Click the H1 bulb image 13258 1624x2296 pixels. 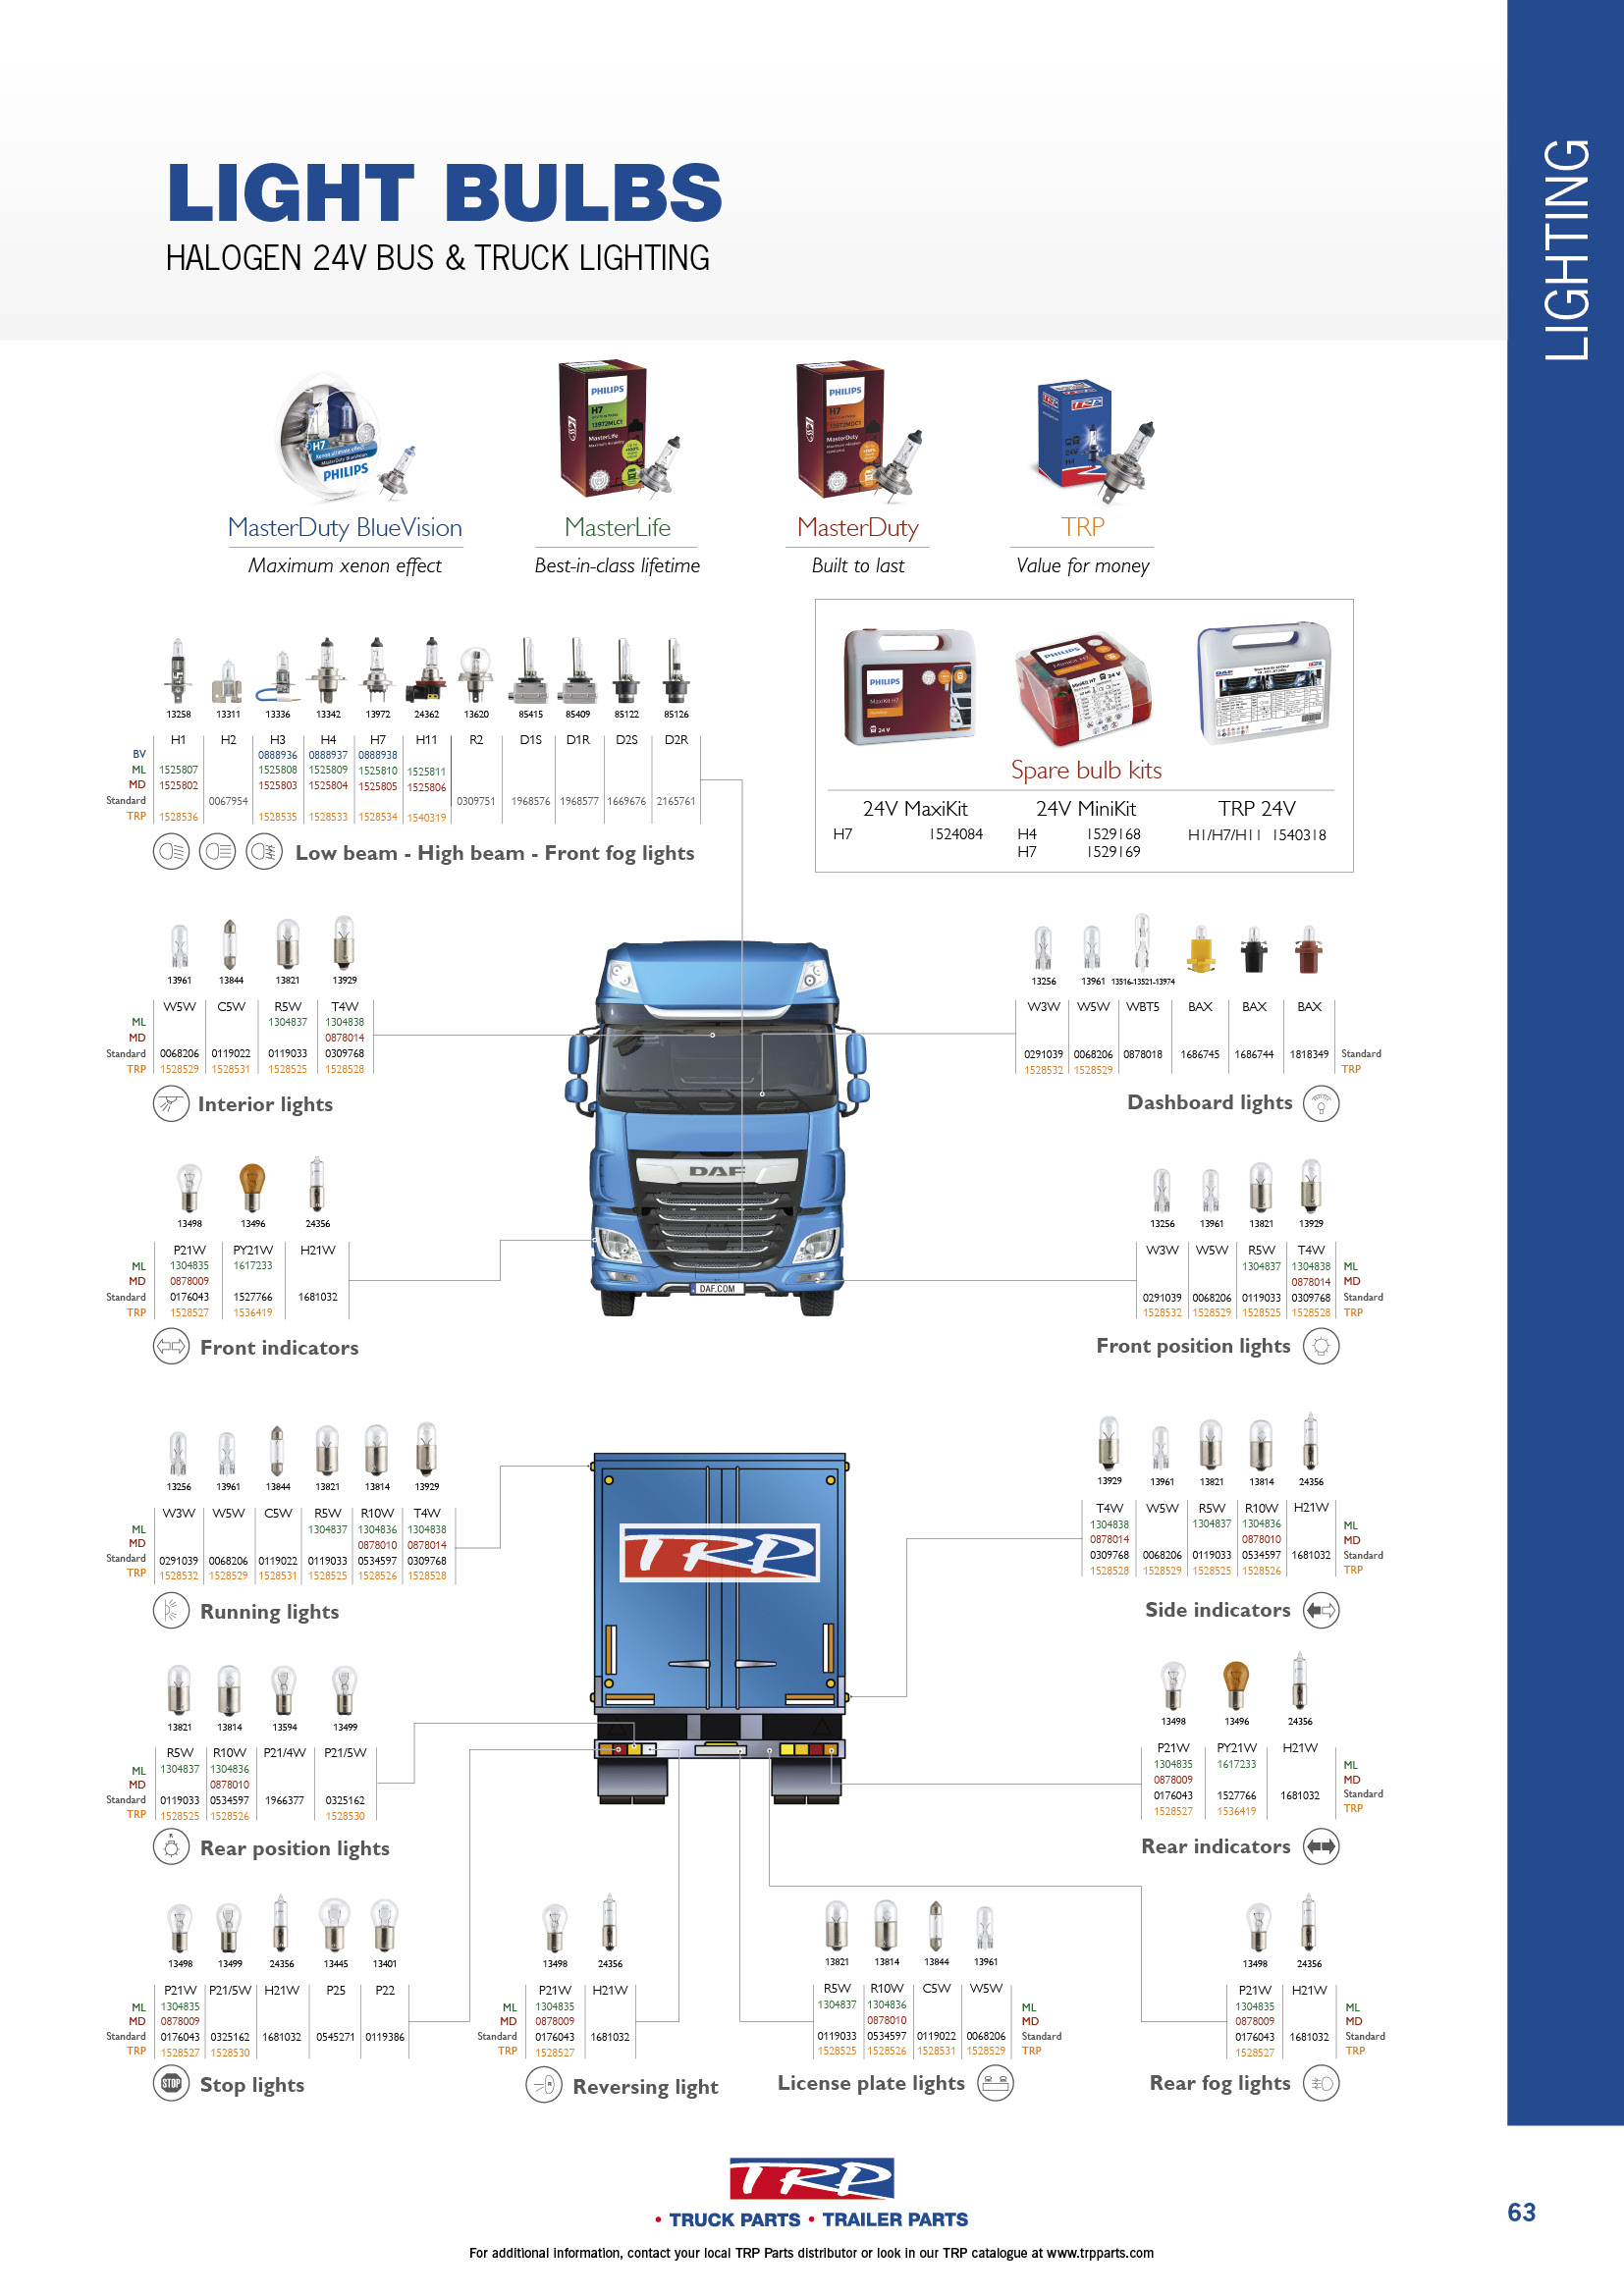coord(178,670)
